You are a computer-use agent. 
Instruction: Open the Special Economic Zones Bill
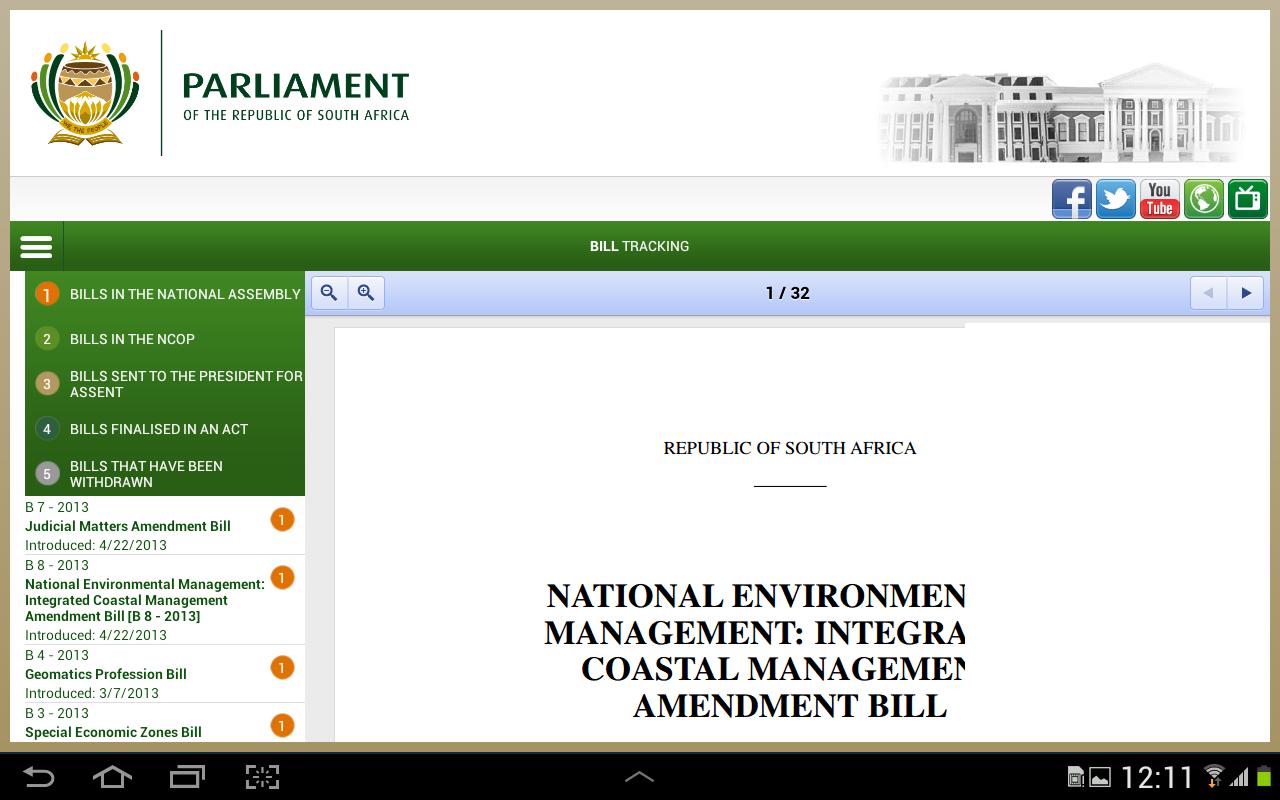click(113, 732)
